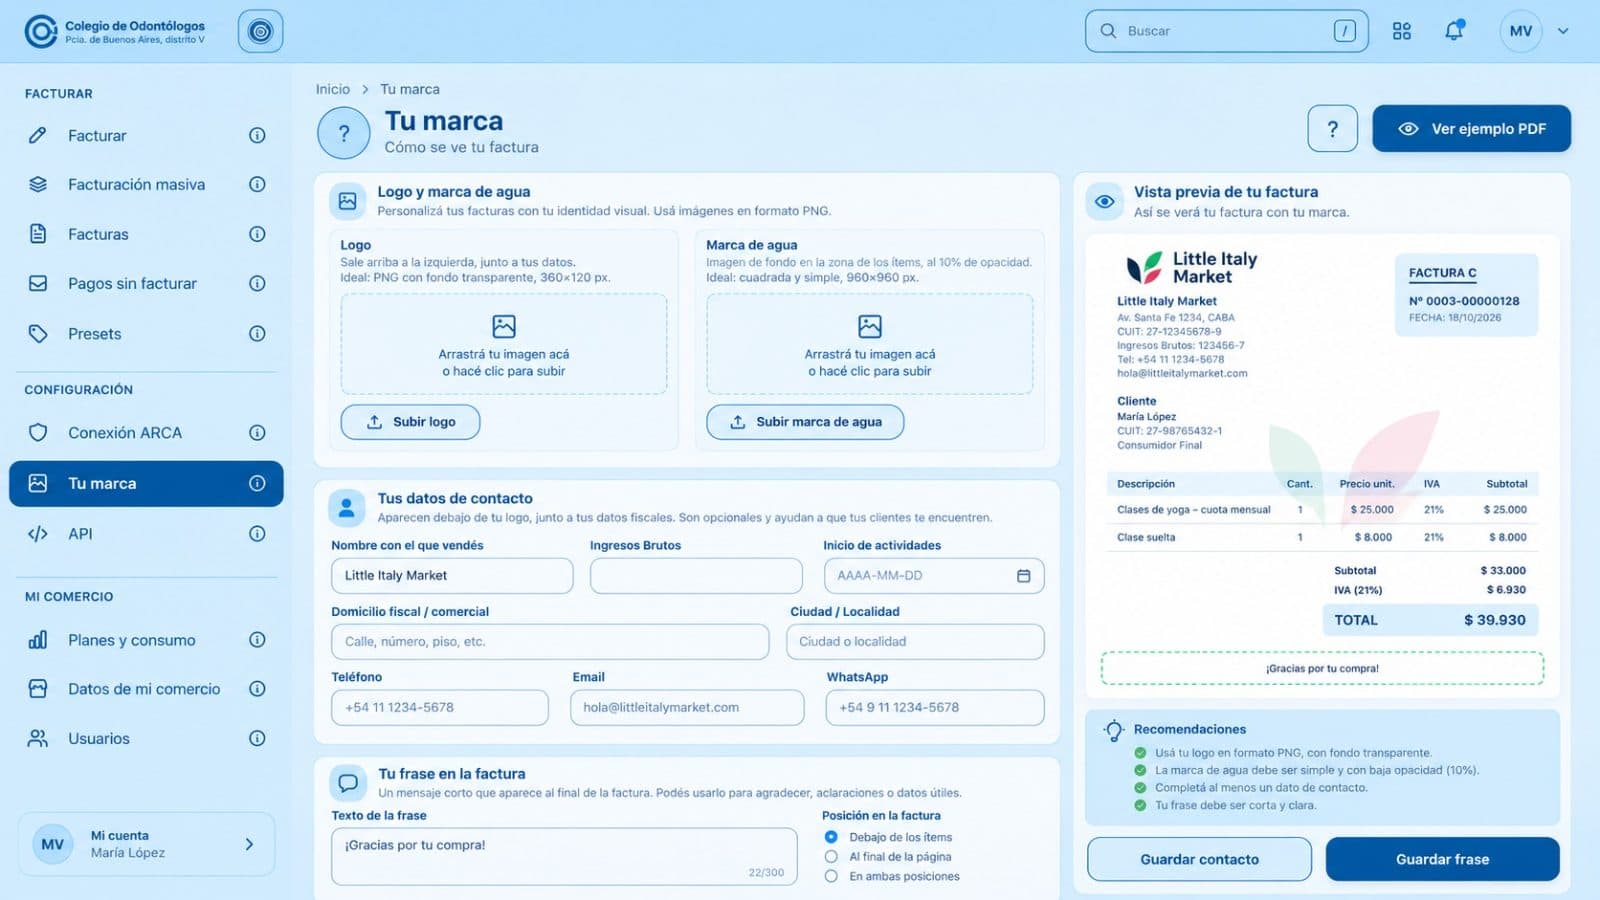Click the Ver ejemplo PDF button

(x=1471, y=129)
